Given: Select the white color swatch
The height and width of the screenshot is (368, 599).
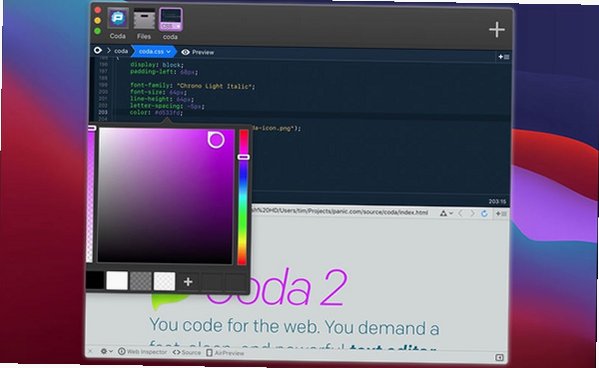Looking at the screenshot, I should pos(117,281).
